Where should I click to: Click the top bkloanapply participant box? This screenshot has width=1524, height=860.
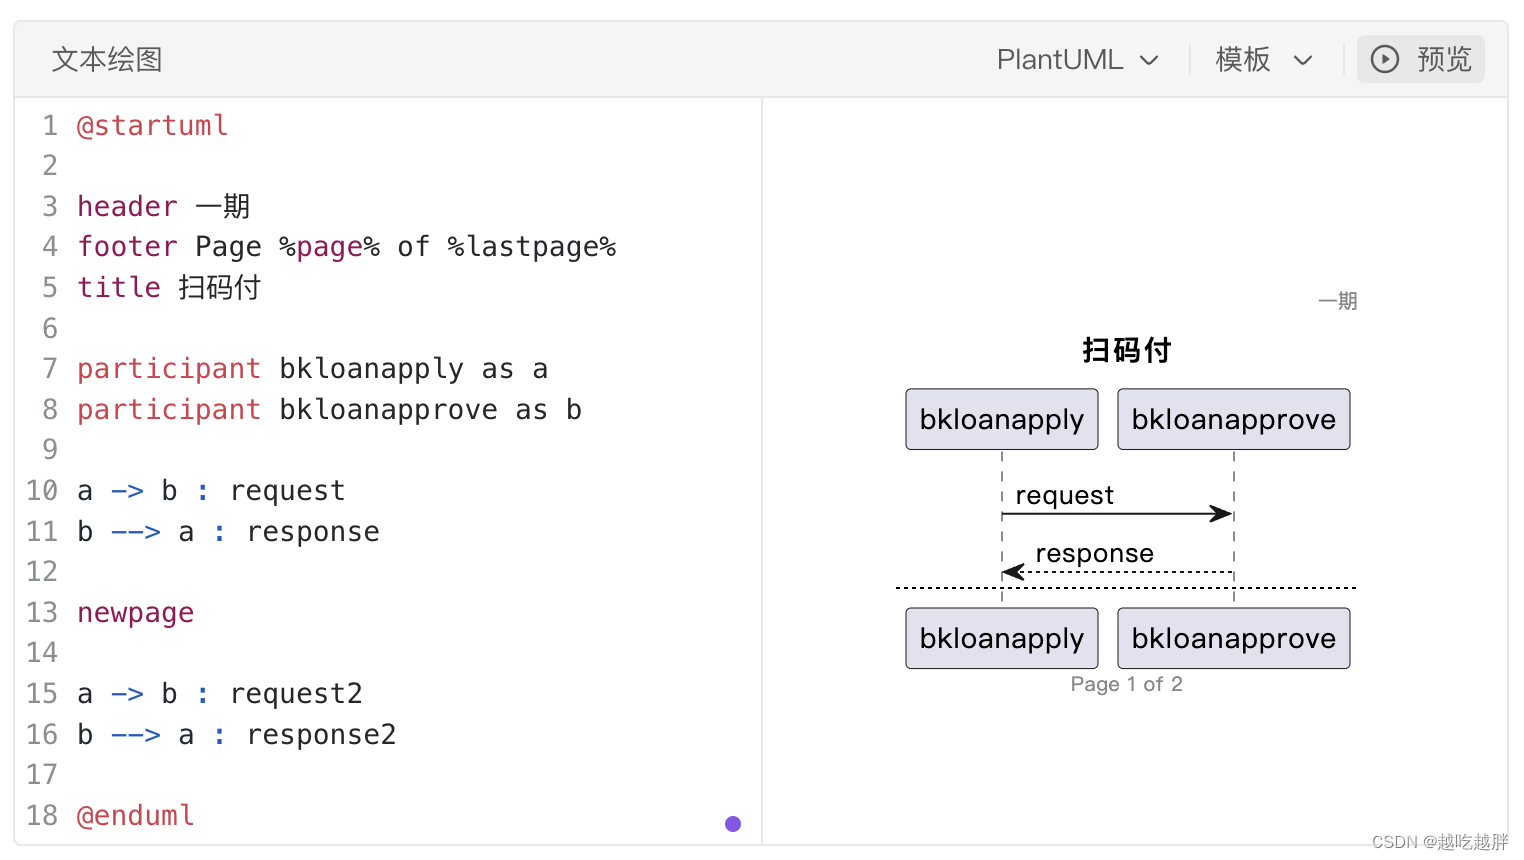1001,420
